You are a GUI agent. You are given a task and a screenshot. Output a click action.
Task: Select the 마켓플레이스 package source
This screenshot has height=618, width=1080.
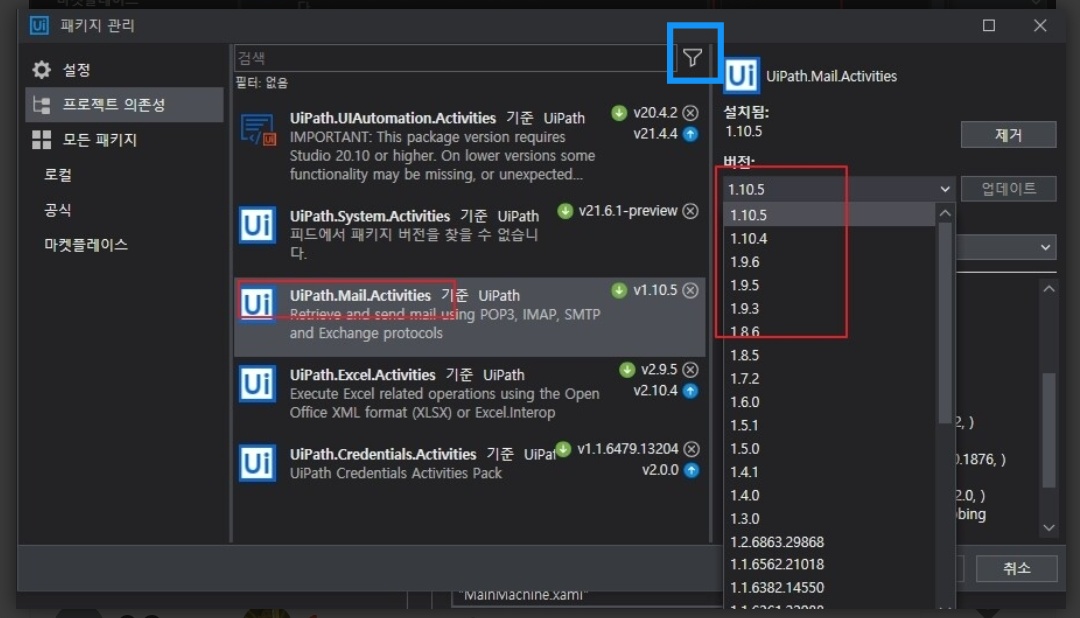86,245
